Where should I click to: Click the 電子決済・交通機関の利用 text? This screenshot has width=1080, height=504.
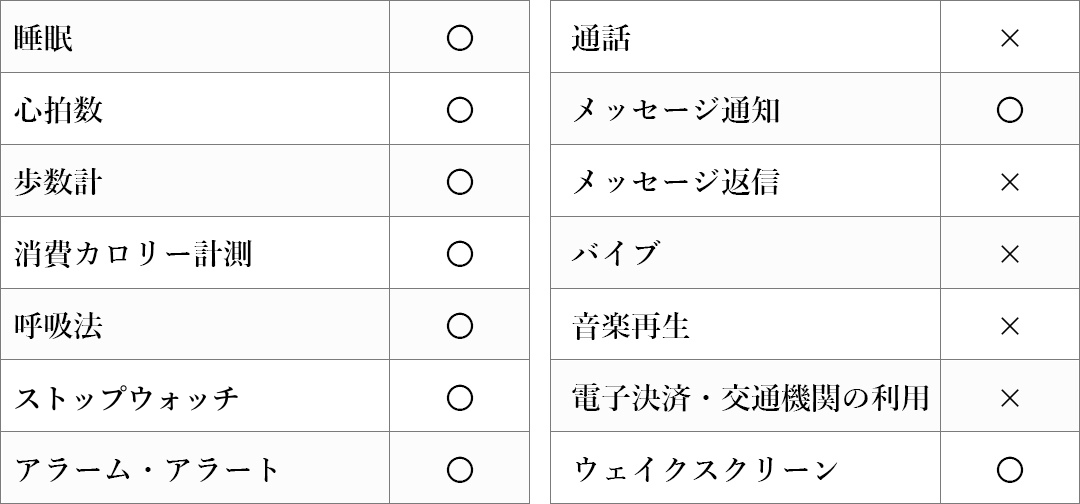pos(750,398)
